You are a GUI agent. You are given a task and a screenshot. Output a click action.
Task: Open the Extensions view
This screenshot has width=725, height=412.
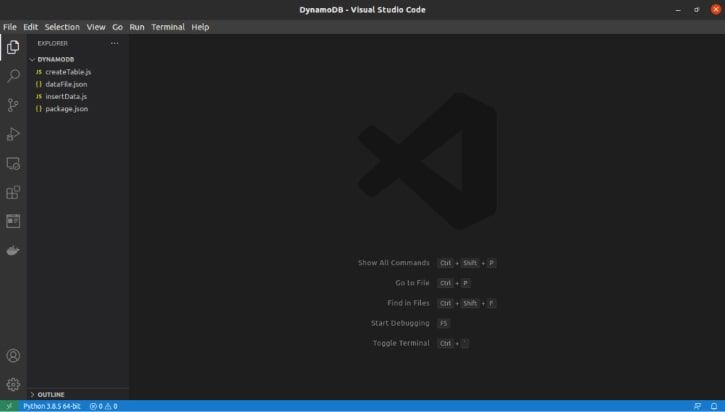point(13,192)
